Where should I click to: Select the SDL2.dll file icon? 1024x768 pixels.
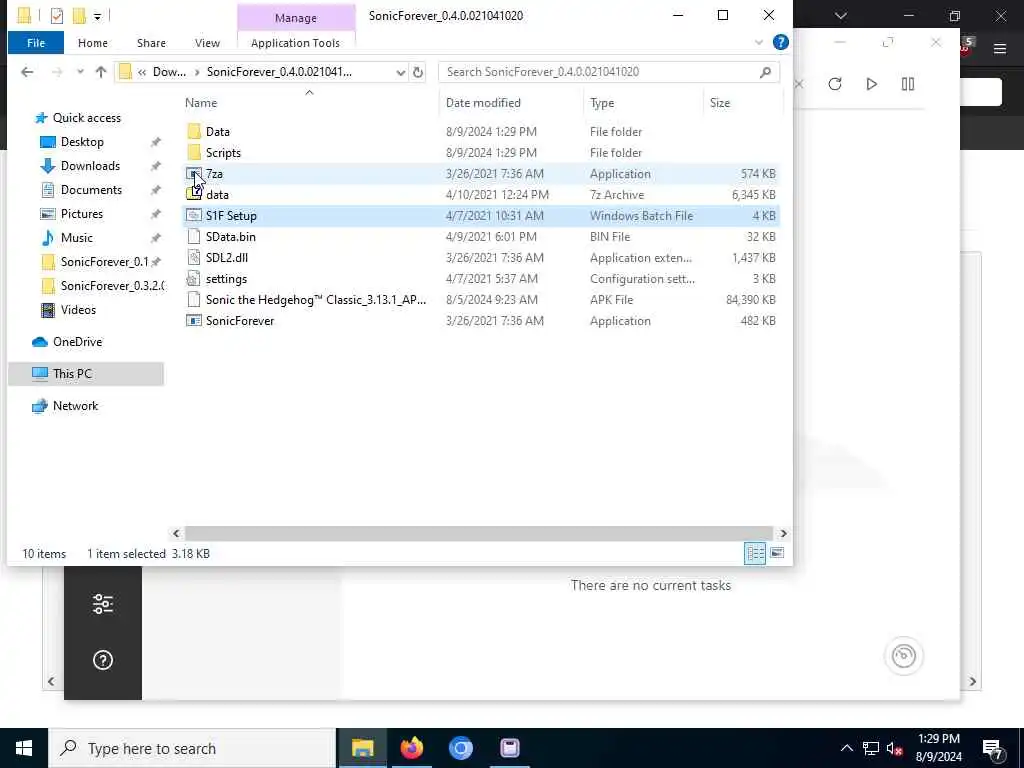[x=194, y=257]
